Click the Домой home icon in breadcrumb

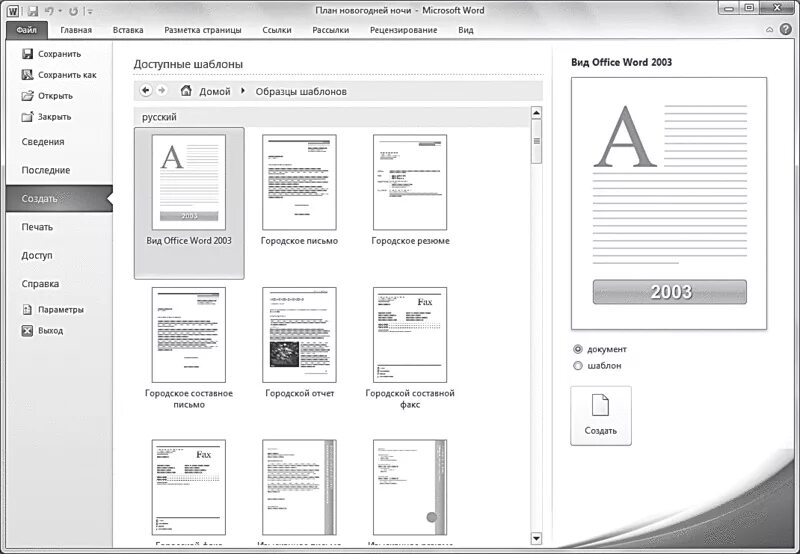point(186,91)
